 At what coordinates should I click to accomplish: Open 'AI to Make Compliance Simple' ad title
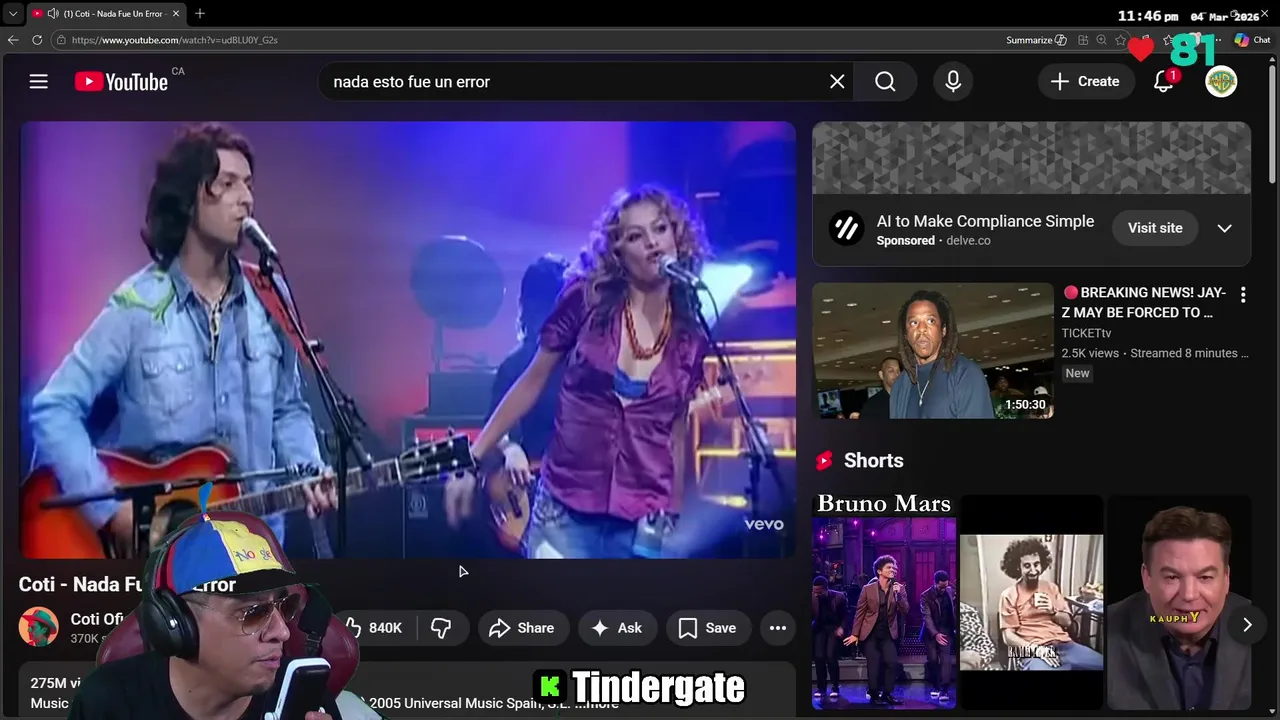tap(985, 221)
